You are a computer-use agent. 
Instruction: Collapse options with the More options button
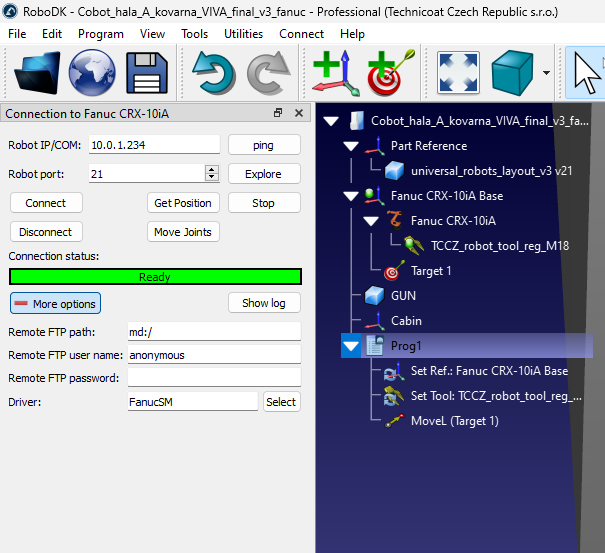click(55, 303)
